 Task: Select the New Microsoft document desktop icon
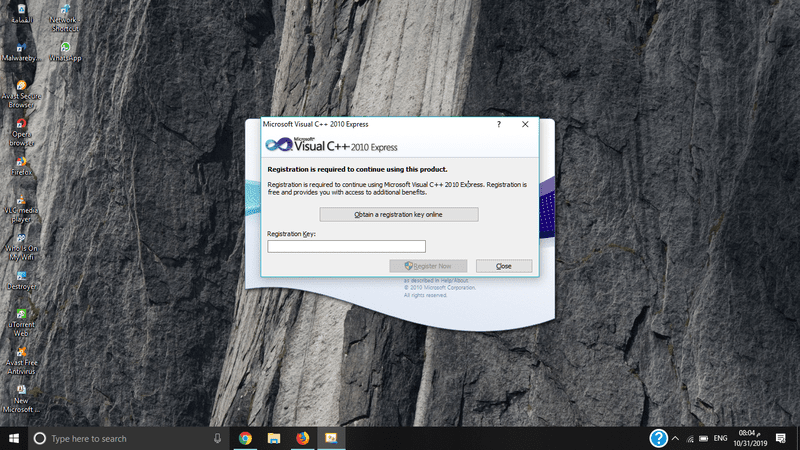point(21,399)
